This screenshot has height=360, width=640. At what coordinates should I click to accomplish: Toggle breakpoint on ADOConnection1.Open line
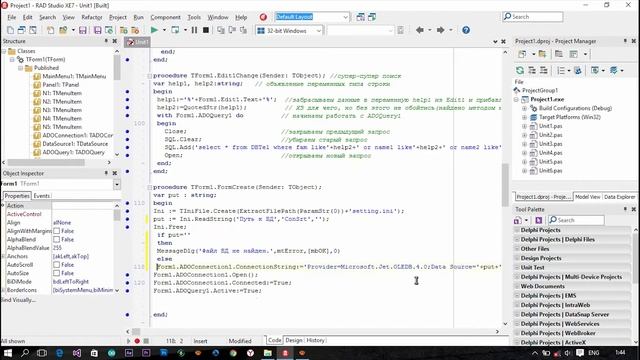point(127,275)
